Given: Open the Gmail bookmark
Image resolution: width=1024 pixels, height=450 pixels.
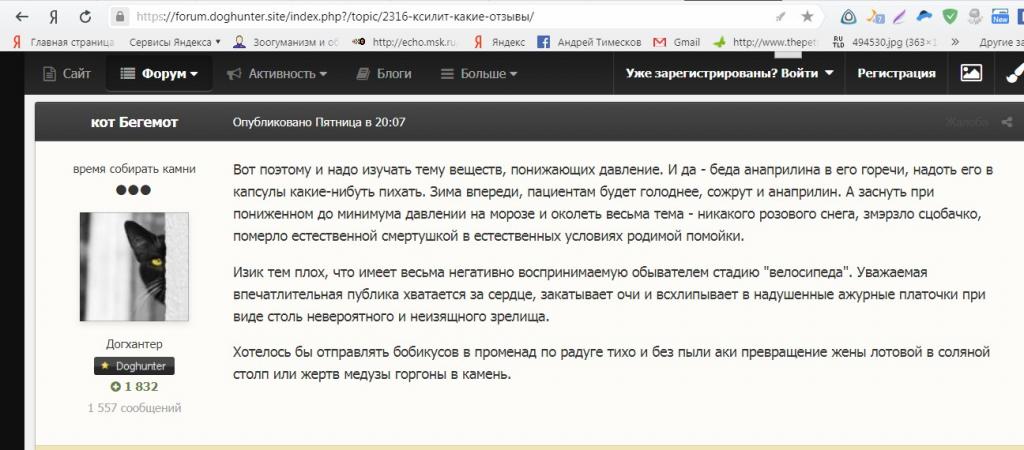Looking at the screenshot, I should click(676, 42).
